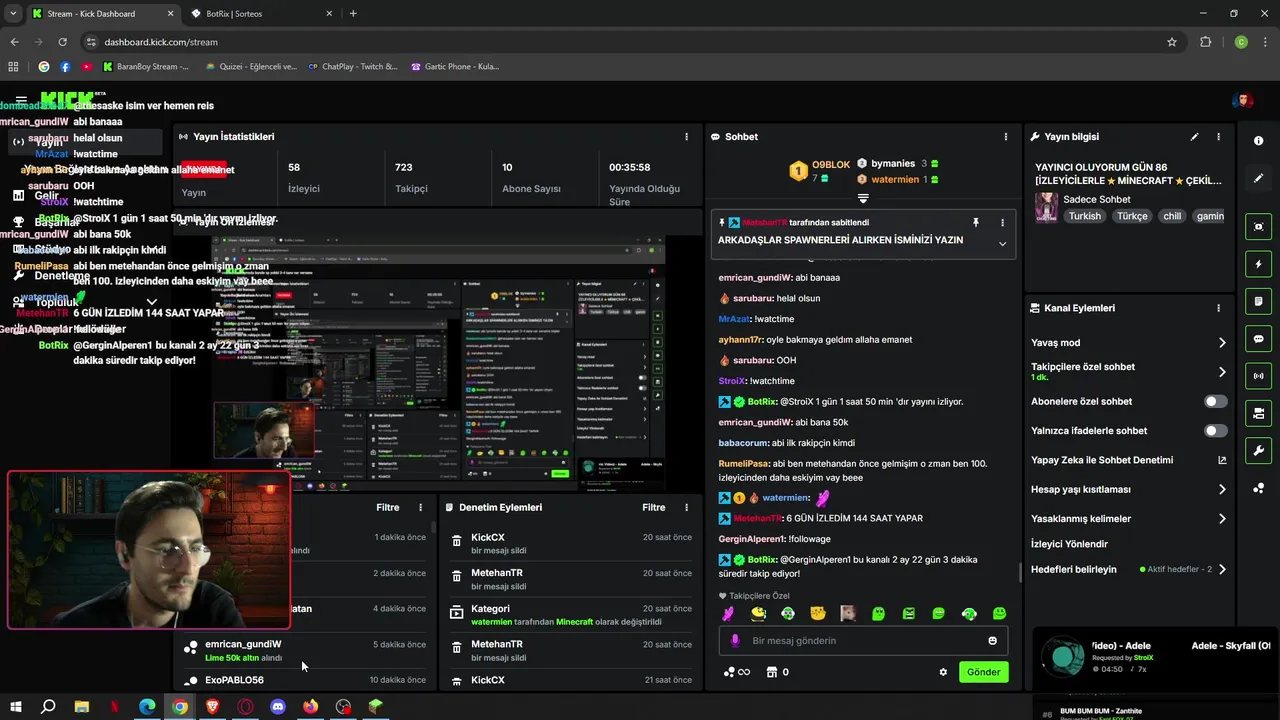Switch to BotRix | Sorteos tab
1280x720 pixels.
point(262,14)
